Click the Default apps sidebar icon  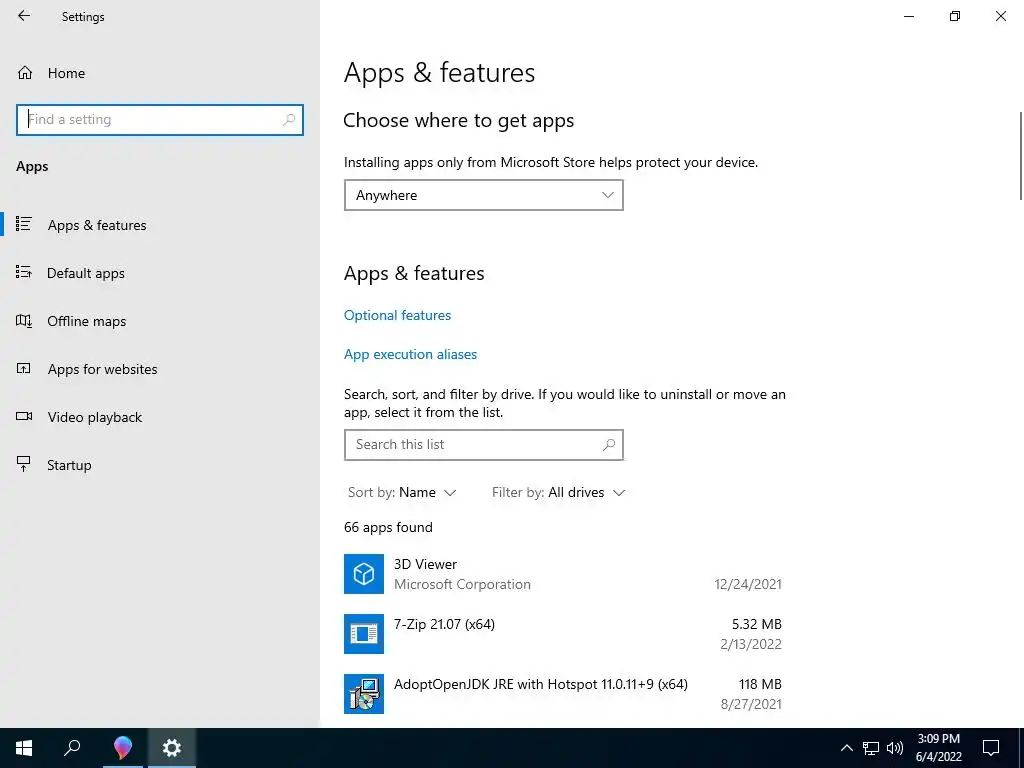pyautogui.click(x=24, y=272)
